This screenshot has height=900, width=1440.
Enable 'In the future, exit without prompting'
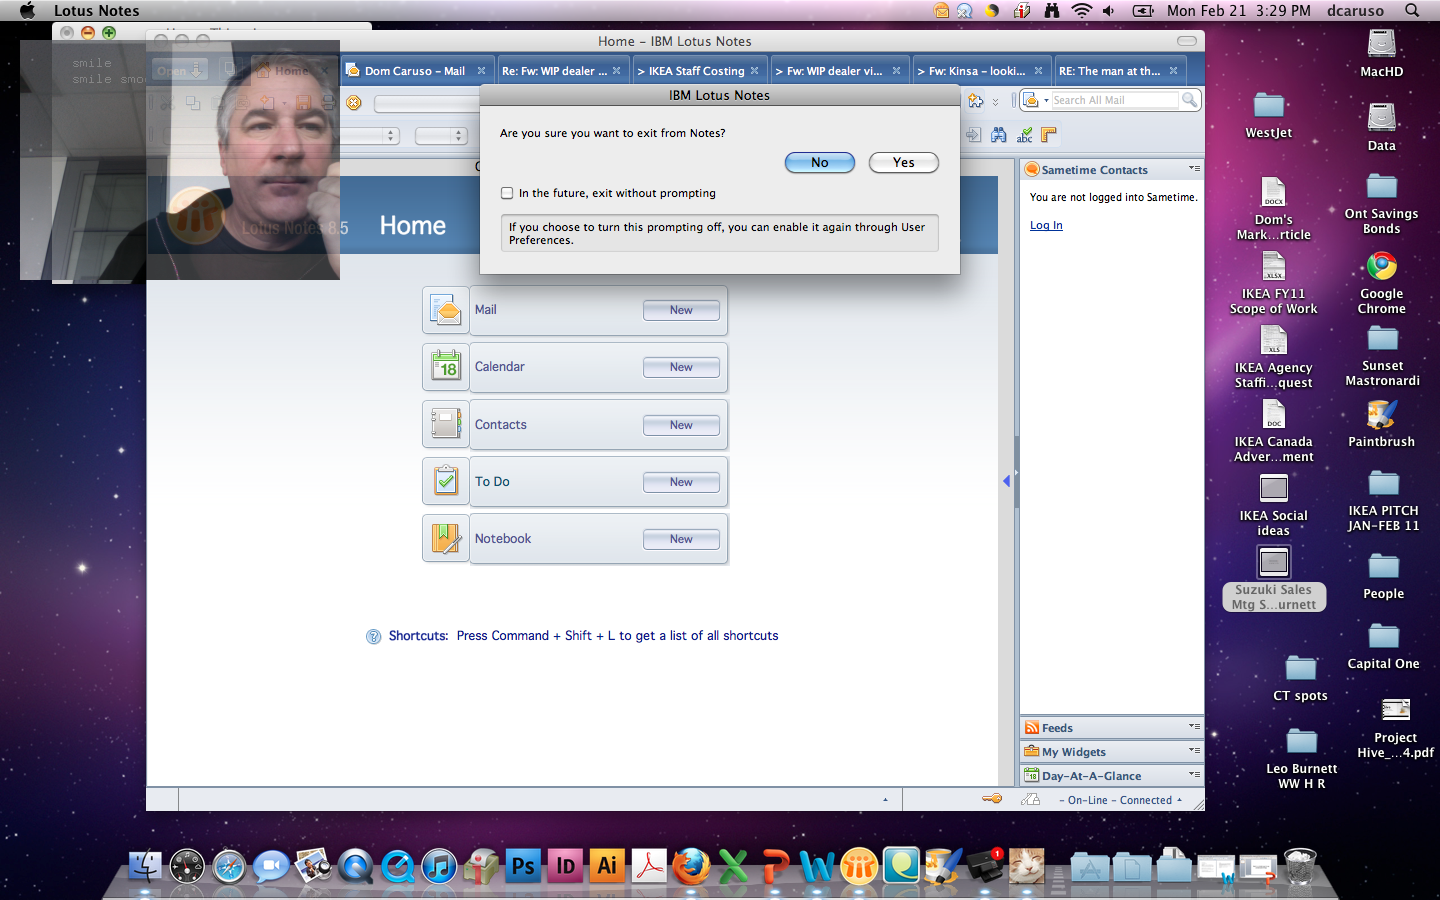(x=507, y=193)
